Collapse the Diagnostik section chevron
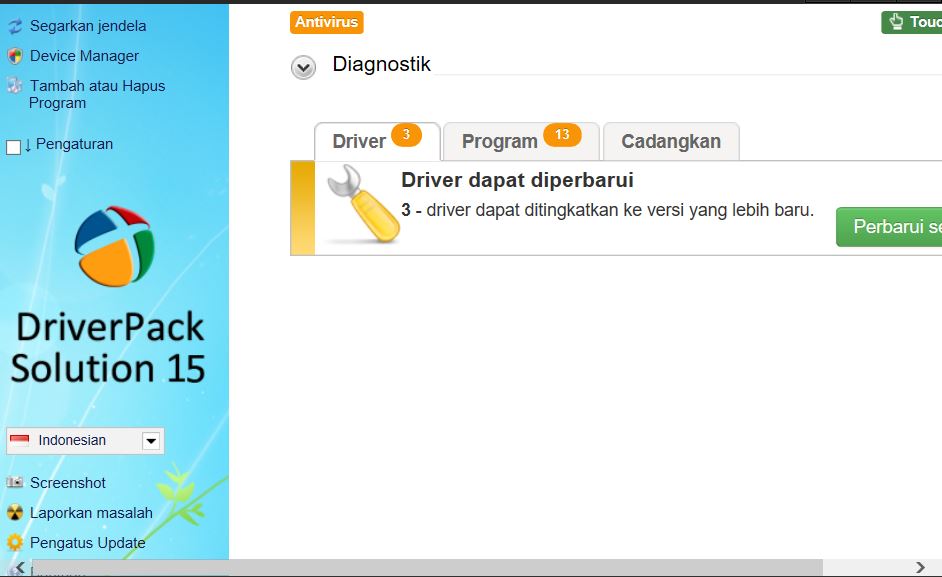The width and height of the screenshot is (942, 577). pos(303,68)
